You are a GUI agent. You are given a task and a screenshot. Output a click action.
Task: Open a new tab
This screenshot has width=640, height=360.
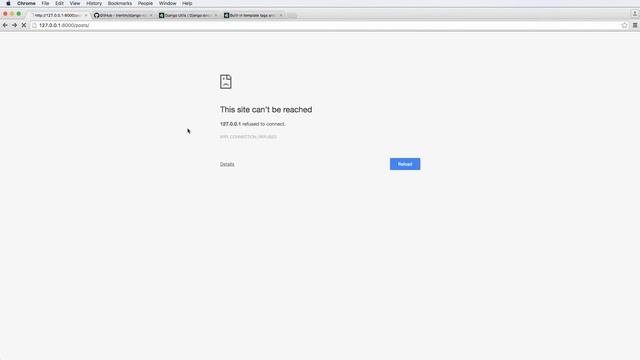coord(291,16)
